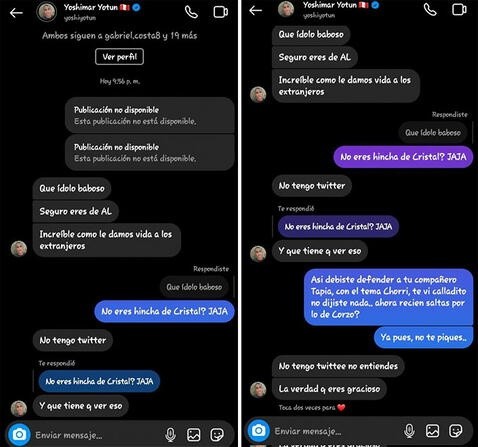The width and height of the screenshot is (478, 447).
Task: Tap the back arrow in left chat
Action: [x=16, y=13]
